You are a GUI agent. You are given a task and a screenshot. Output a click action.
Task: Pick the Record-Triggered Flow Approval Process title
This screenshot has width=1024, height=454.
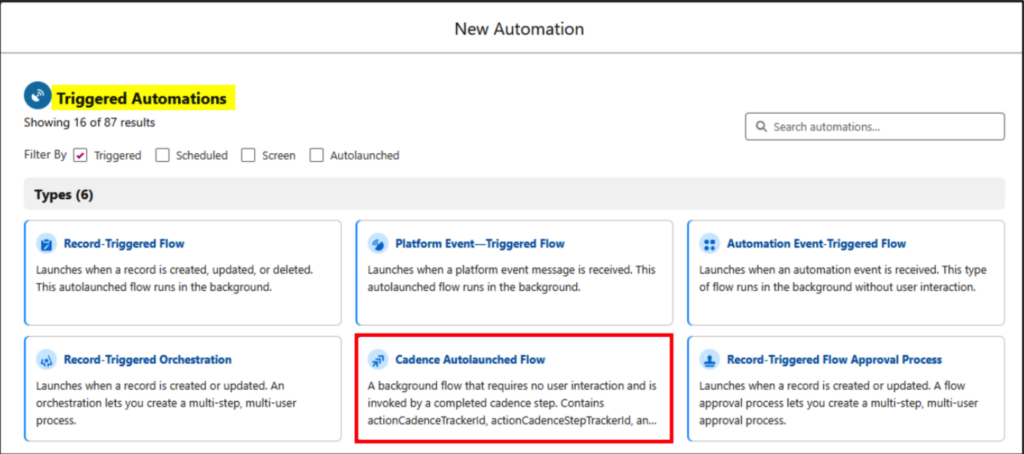(835, 360)
